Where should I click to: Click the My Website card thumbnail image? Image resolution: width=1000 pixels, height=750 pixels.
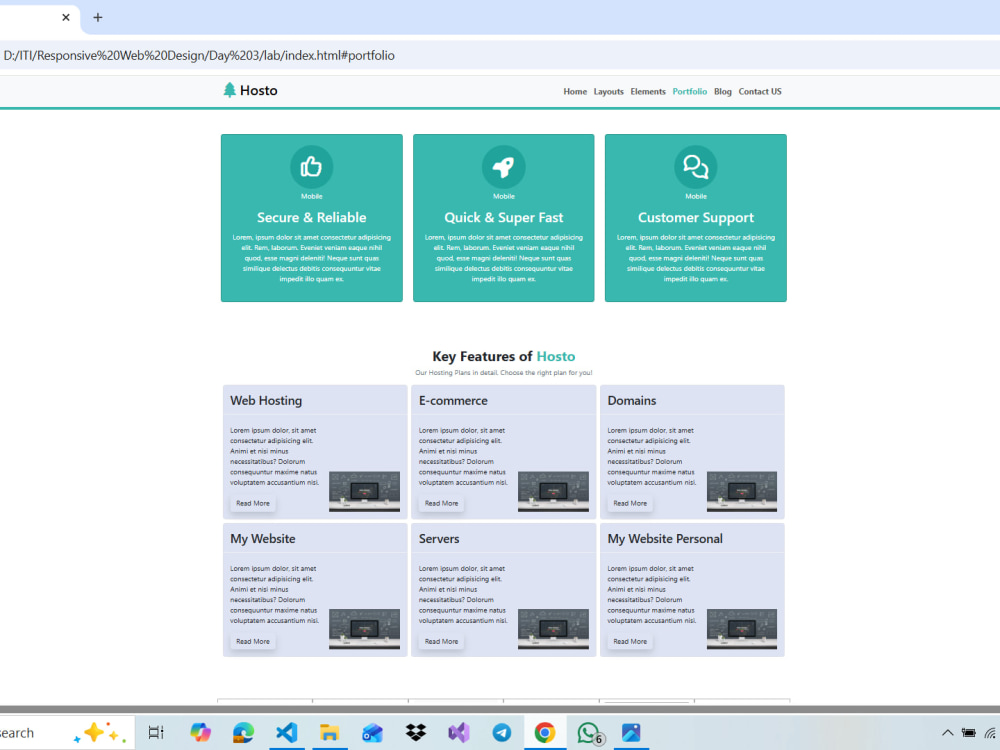coord(364,629)
